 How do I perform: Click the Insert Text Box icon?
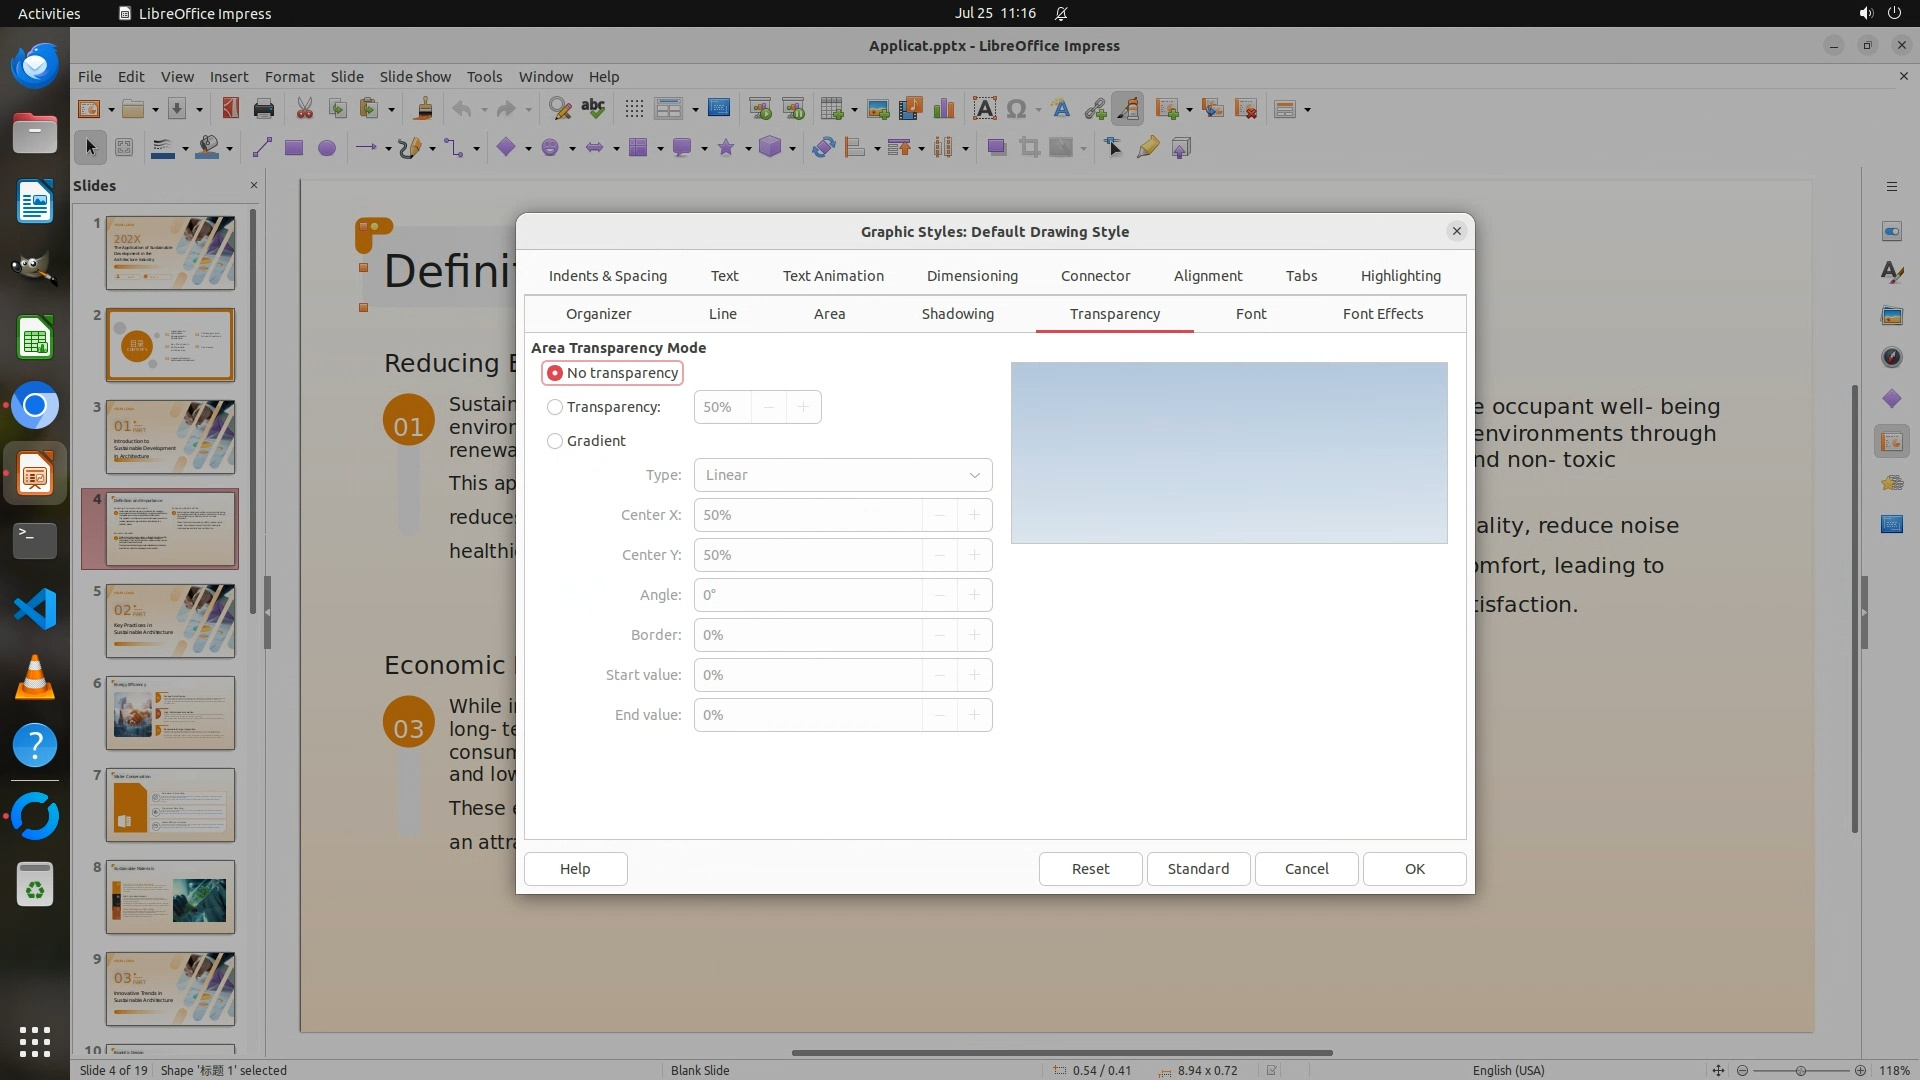[x=984, y=109]
